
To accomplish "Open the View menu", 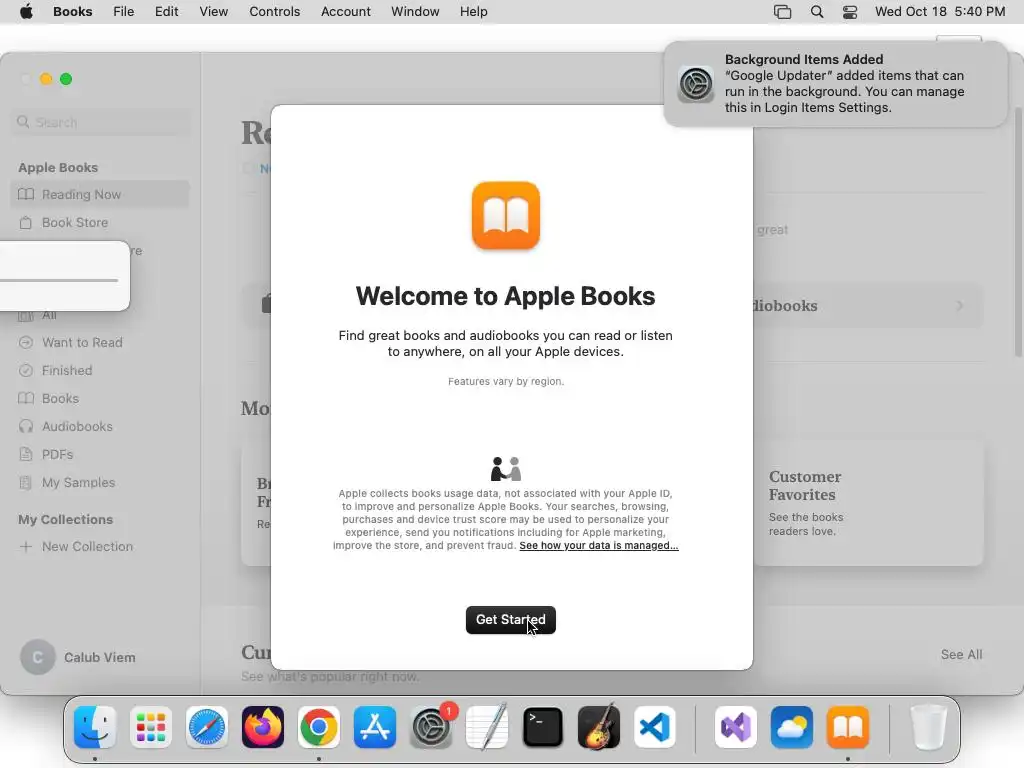I will click(214, 12).
